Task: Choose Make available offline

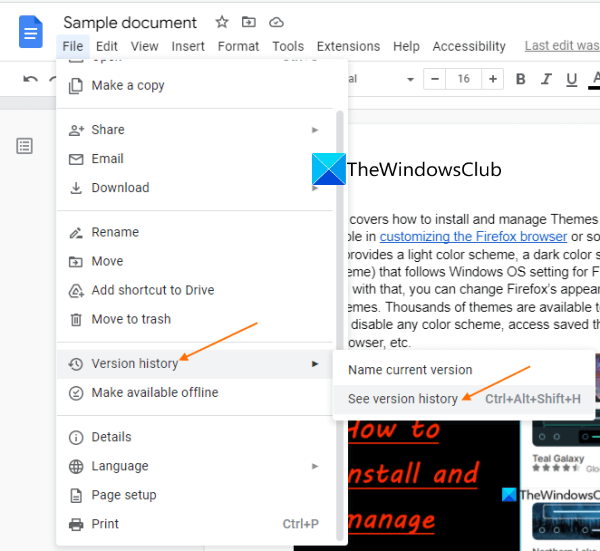Action: (194, 393)
